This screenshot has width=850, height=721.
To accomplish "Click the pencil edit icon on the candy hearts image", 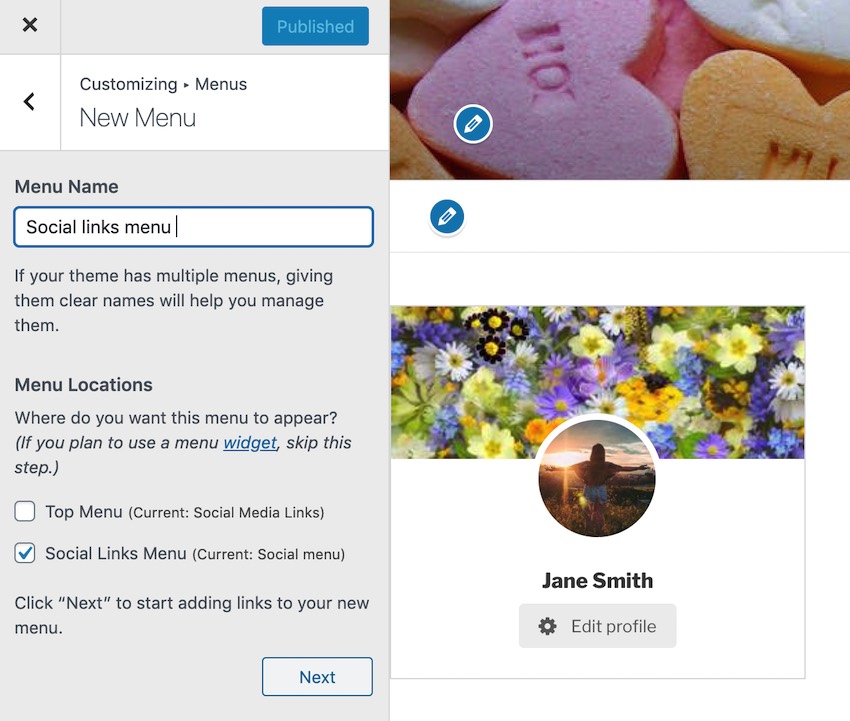I will (472, 124).
